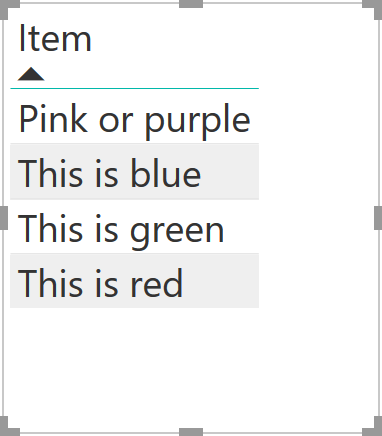Click the teal divider line under the header
Viewport: 382px width, 436px height.
tap(134, 88)
